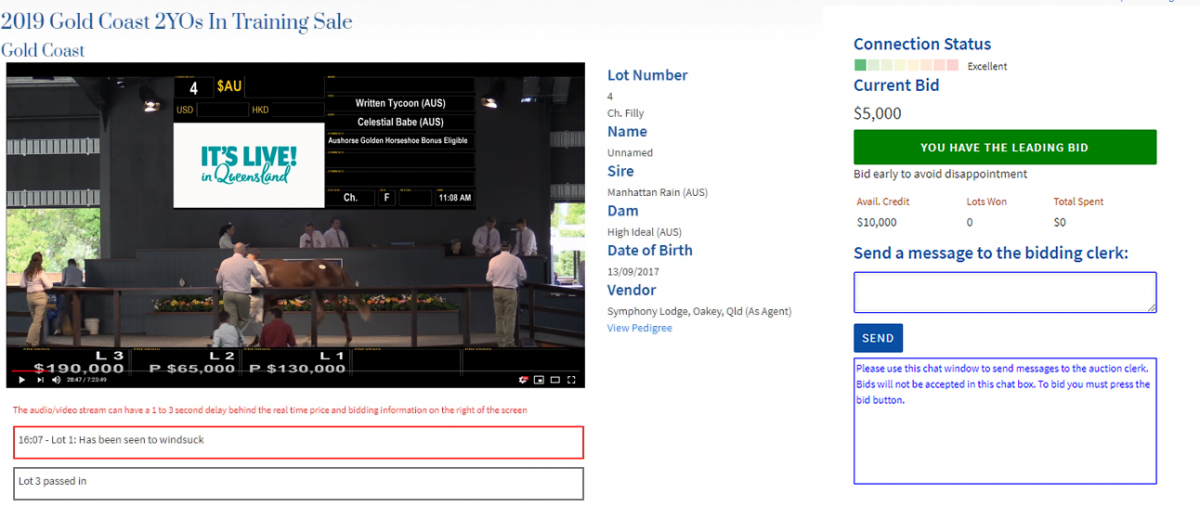Image resolution: width=1200 pixels, height=507 pixels.
Task: Switch video to miniplayer mode
Action: [x=539, y=380]
